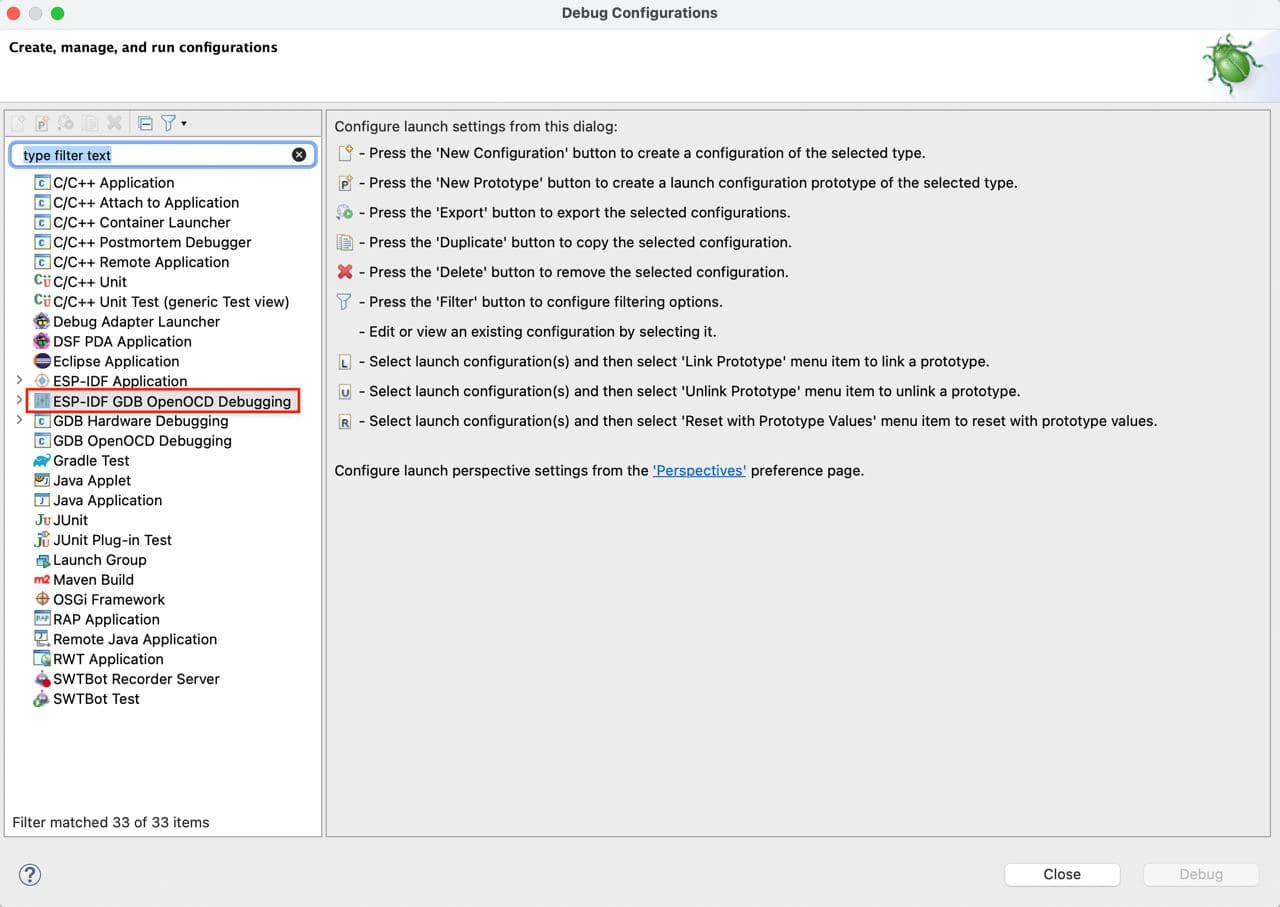The image size is (1280, 907).
Task: Click the Export configuration toolbar icon
Action: [66, 123]
